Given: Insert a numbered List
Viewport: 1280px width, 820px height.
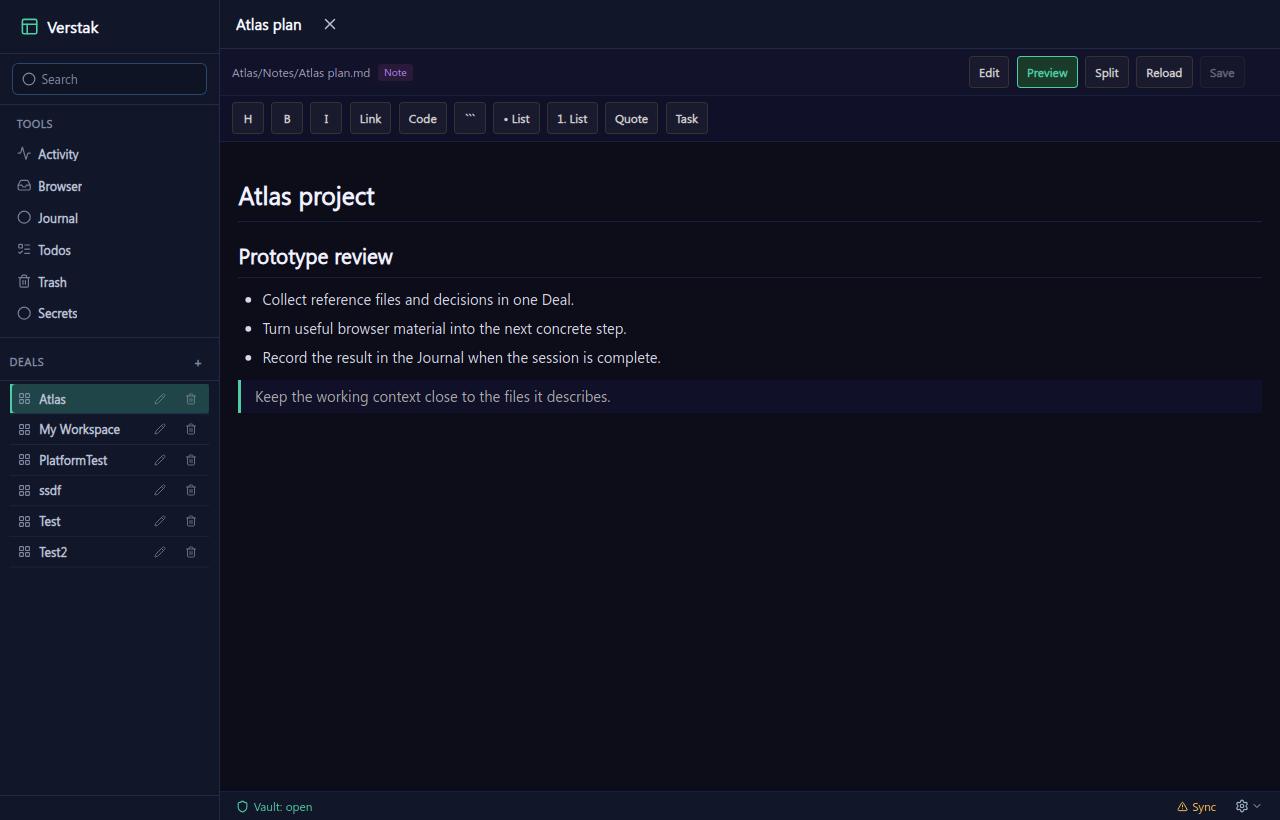Looking at the screenshot, I should click(572, 118).
